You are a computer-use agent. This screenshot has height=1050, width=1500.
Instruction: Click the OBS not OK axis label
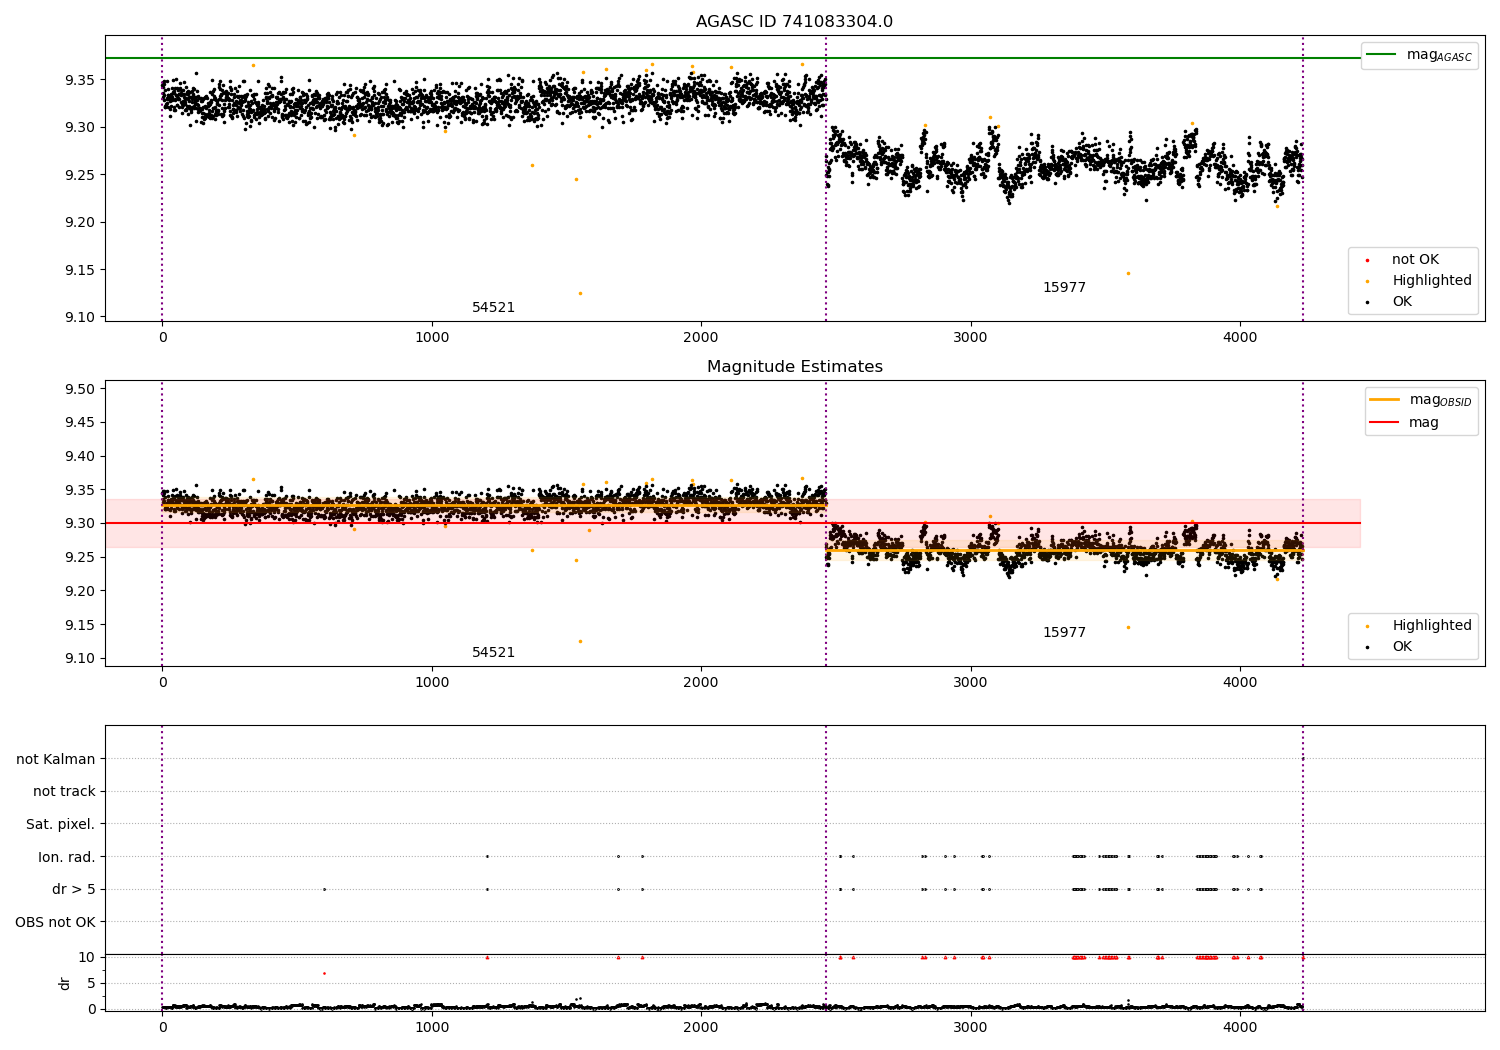56,922
